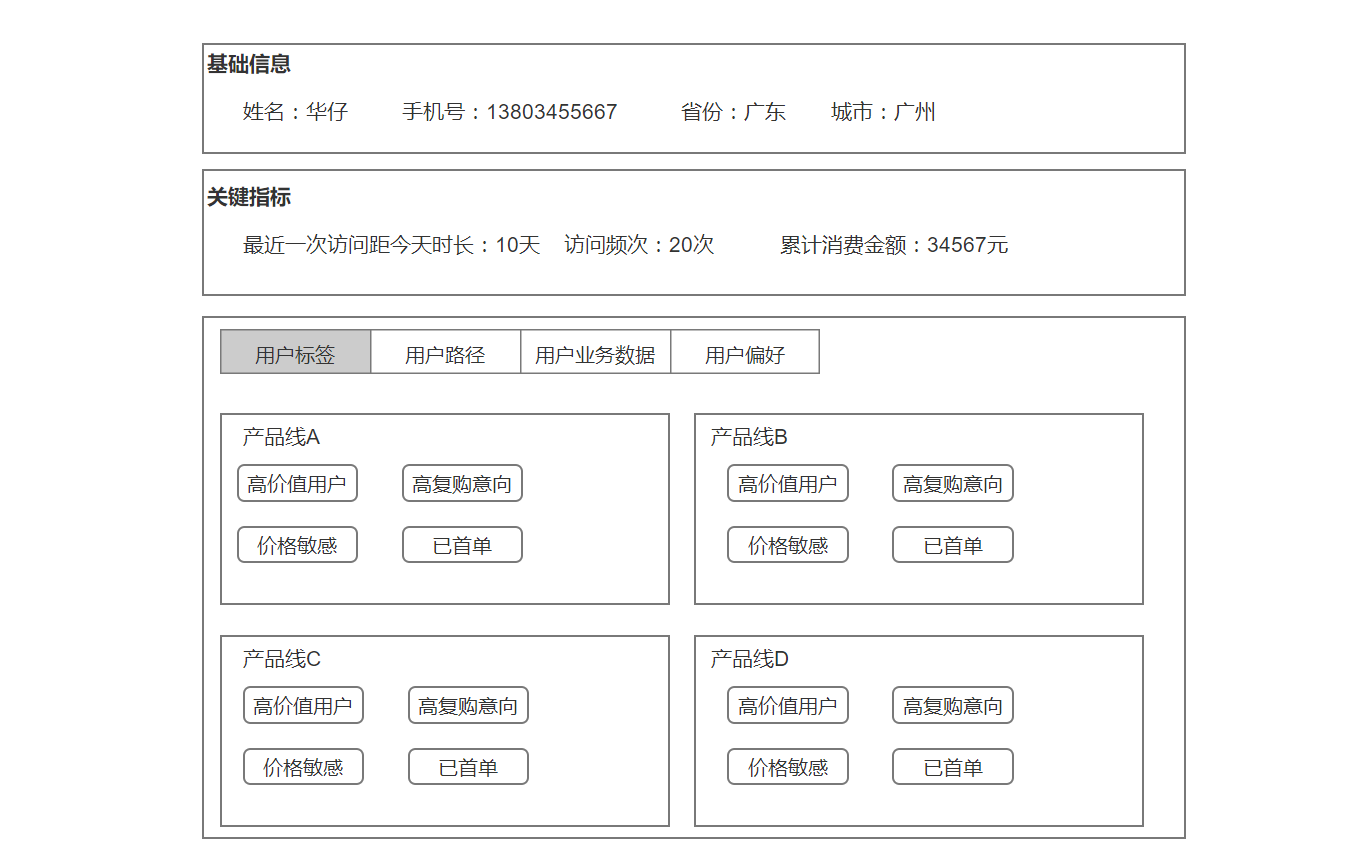Switch to the 用户标签 tab
1358x848 pixels.
[x=296, y=352]
